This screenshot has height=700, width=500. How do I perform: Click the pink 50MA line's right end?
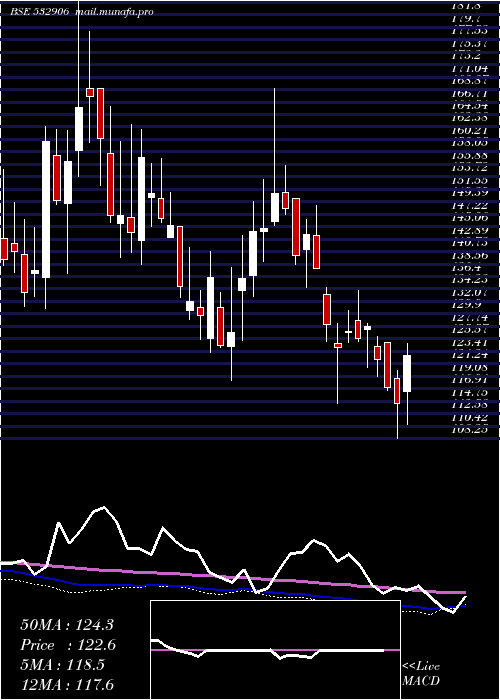[x=463, y=592]
